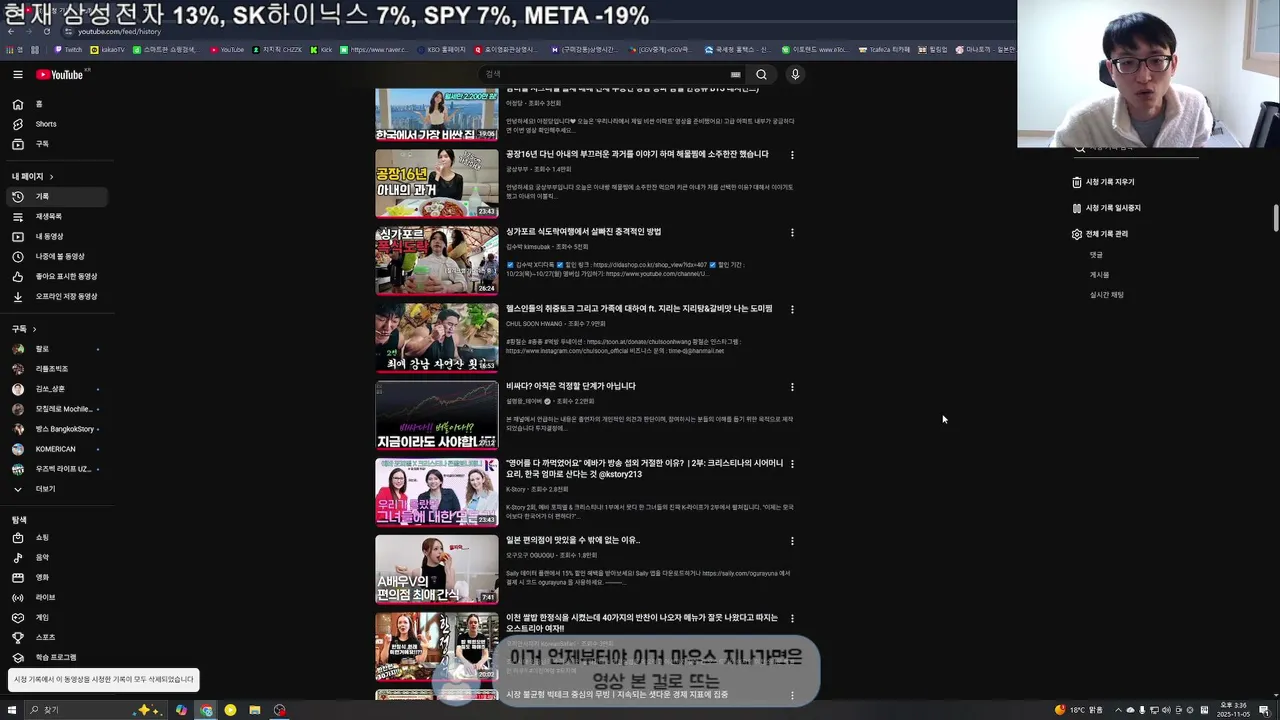Click the page vertical scrollbar thumb

tap(1275, 216)
